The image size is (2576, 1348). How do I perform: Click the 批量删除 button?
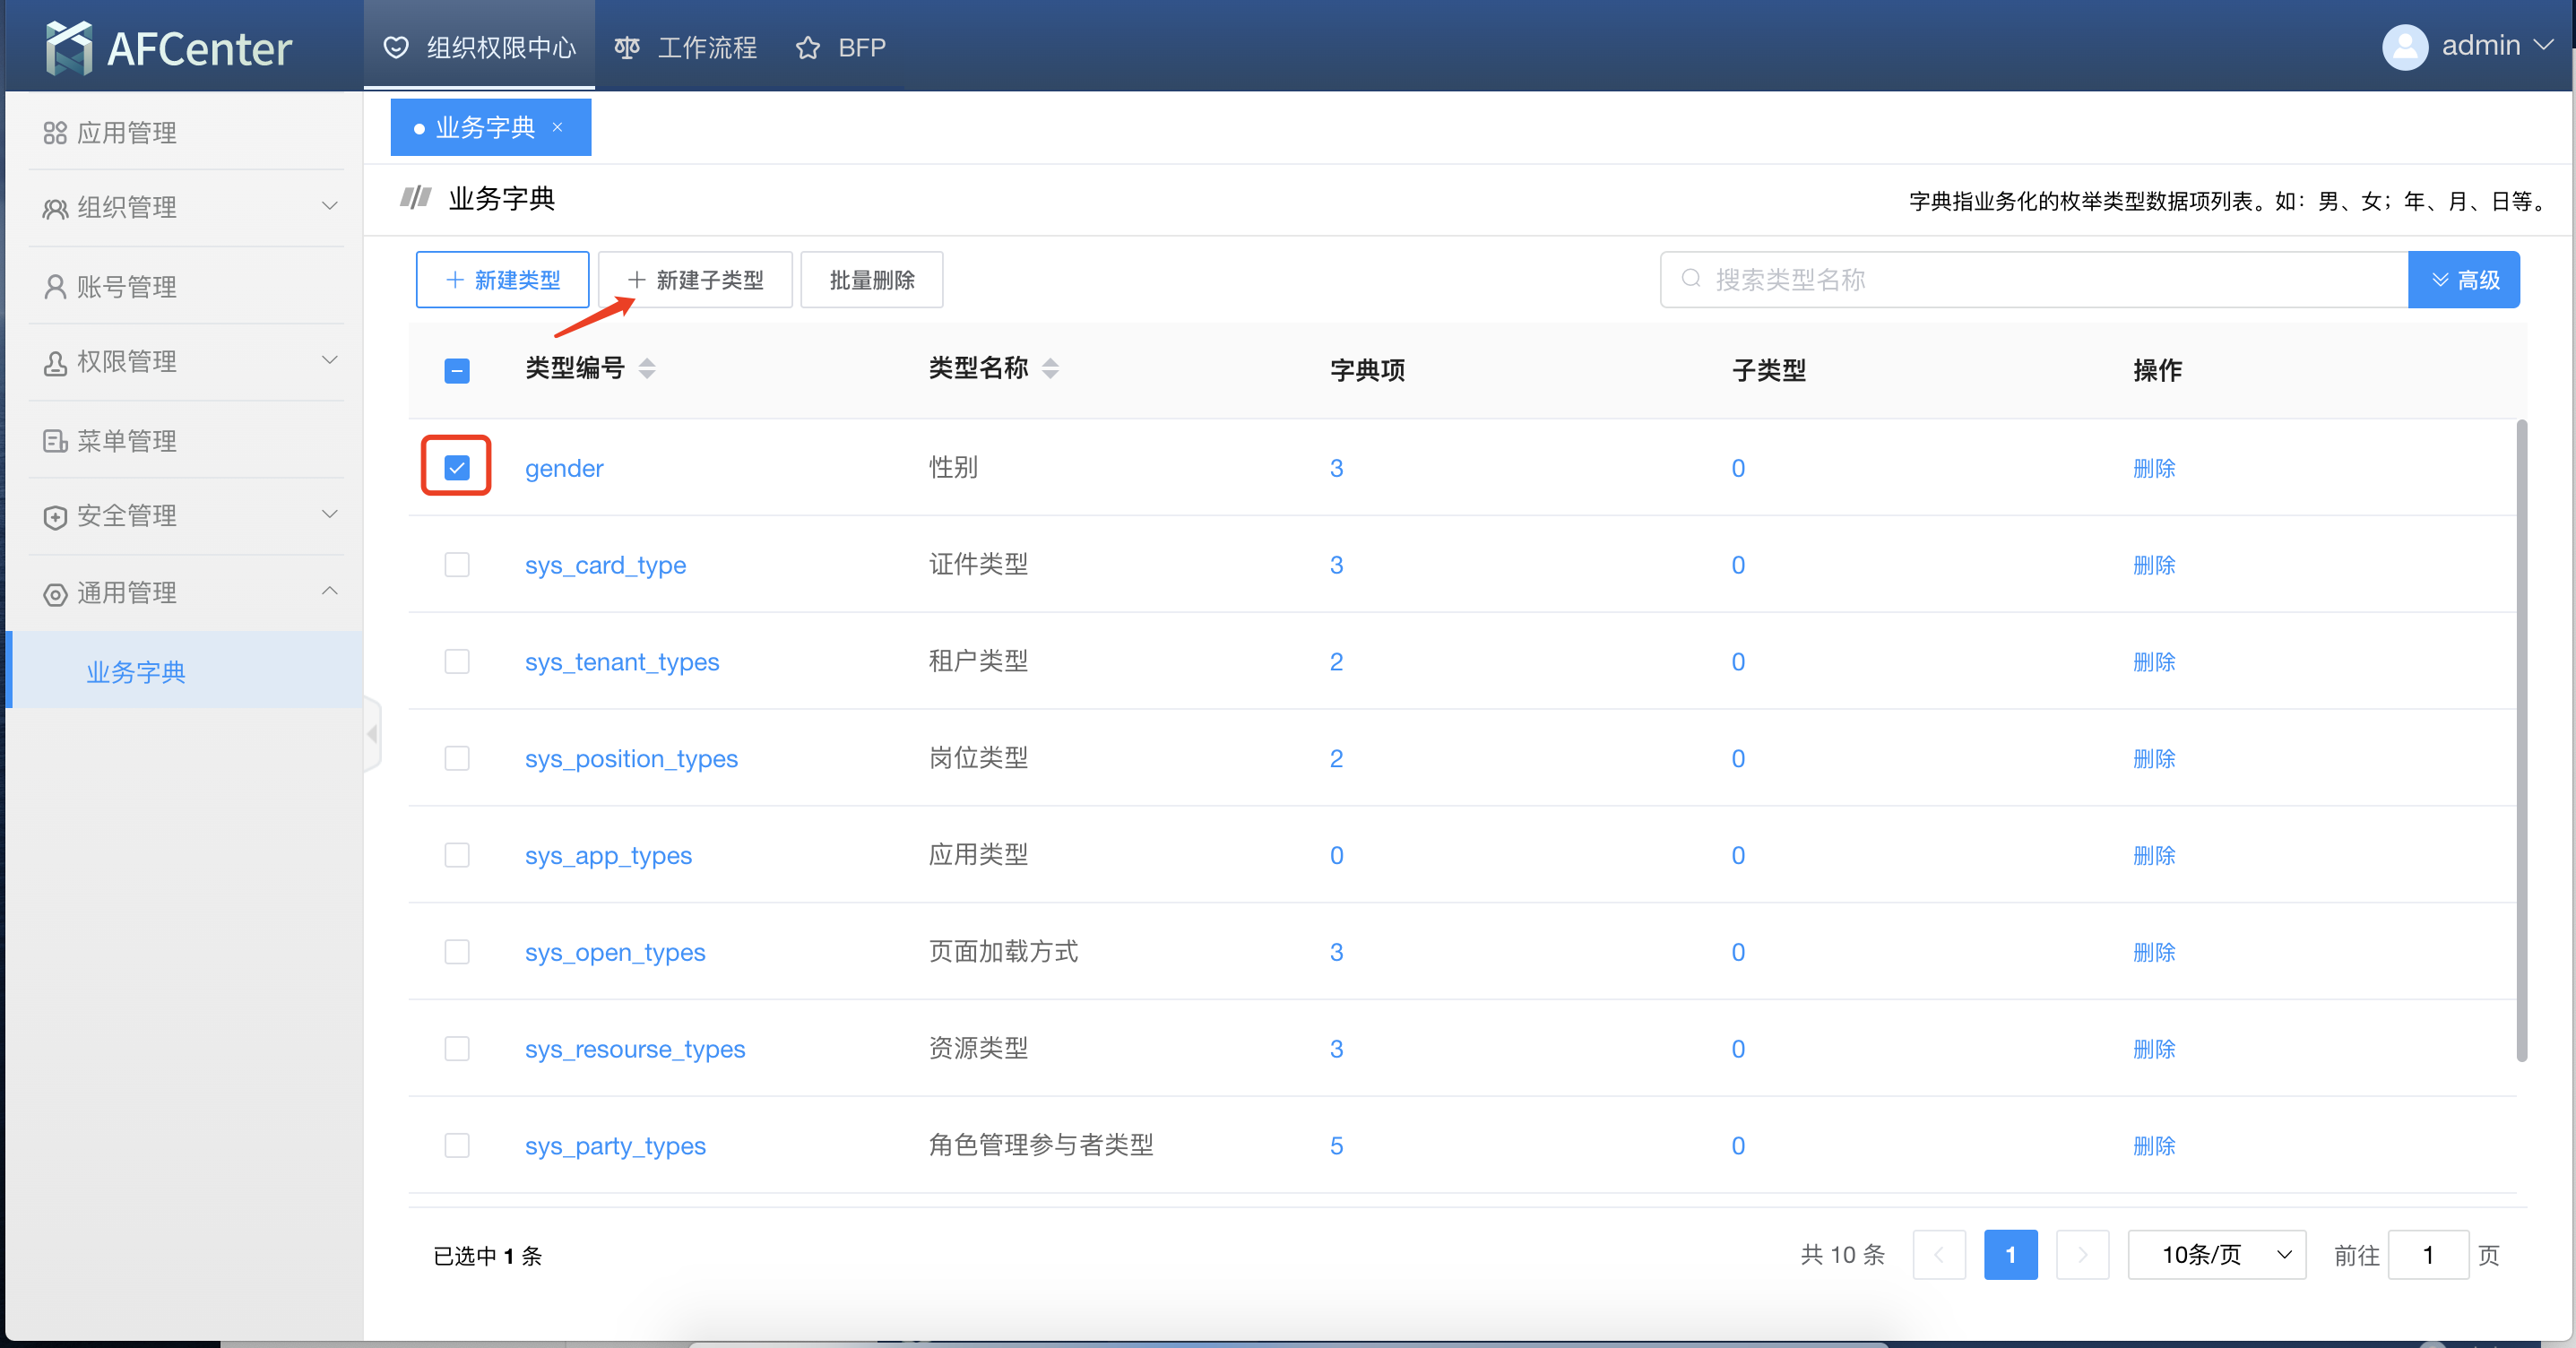click(x=872, y=280)
